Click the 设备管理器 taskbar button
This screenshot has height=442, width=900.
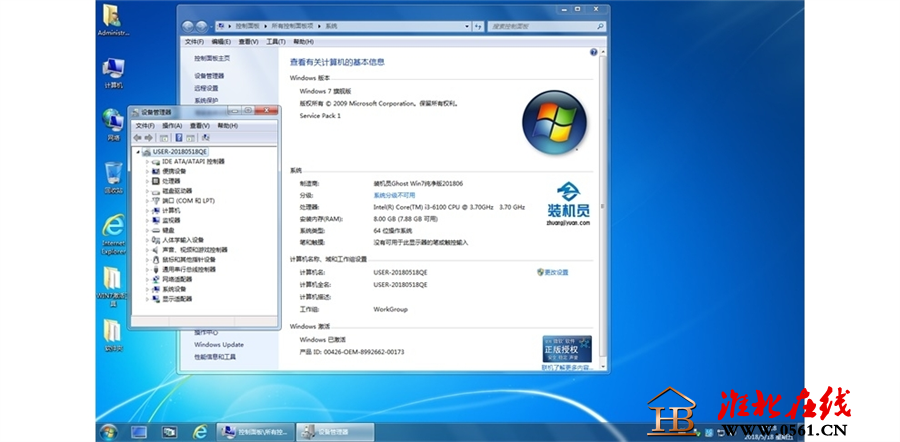pyautogui.click(x=335, y=432)
